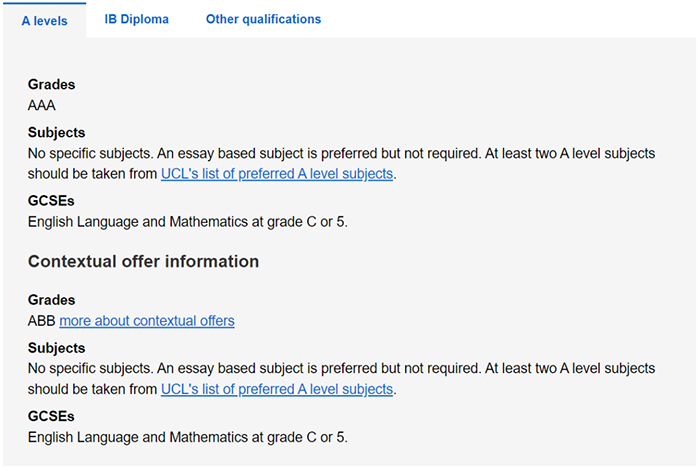
Task: Select the A levels tab
Action: click(44, 21)
